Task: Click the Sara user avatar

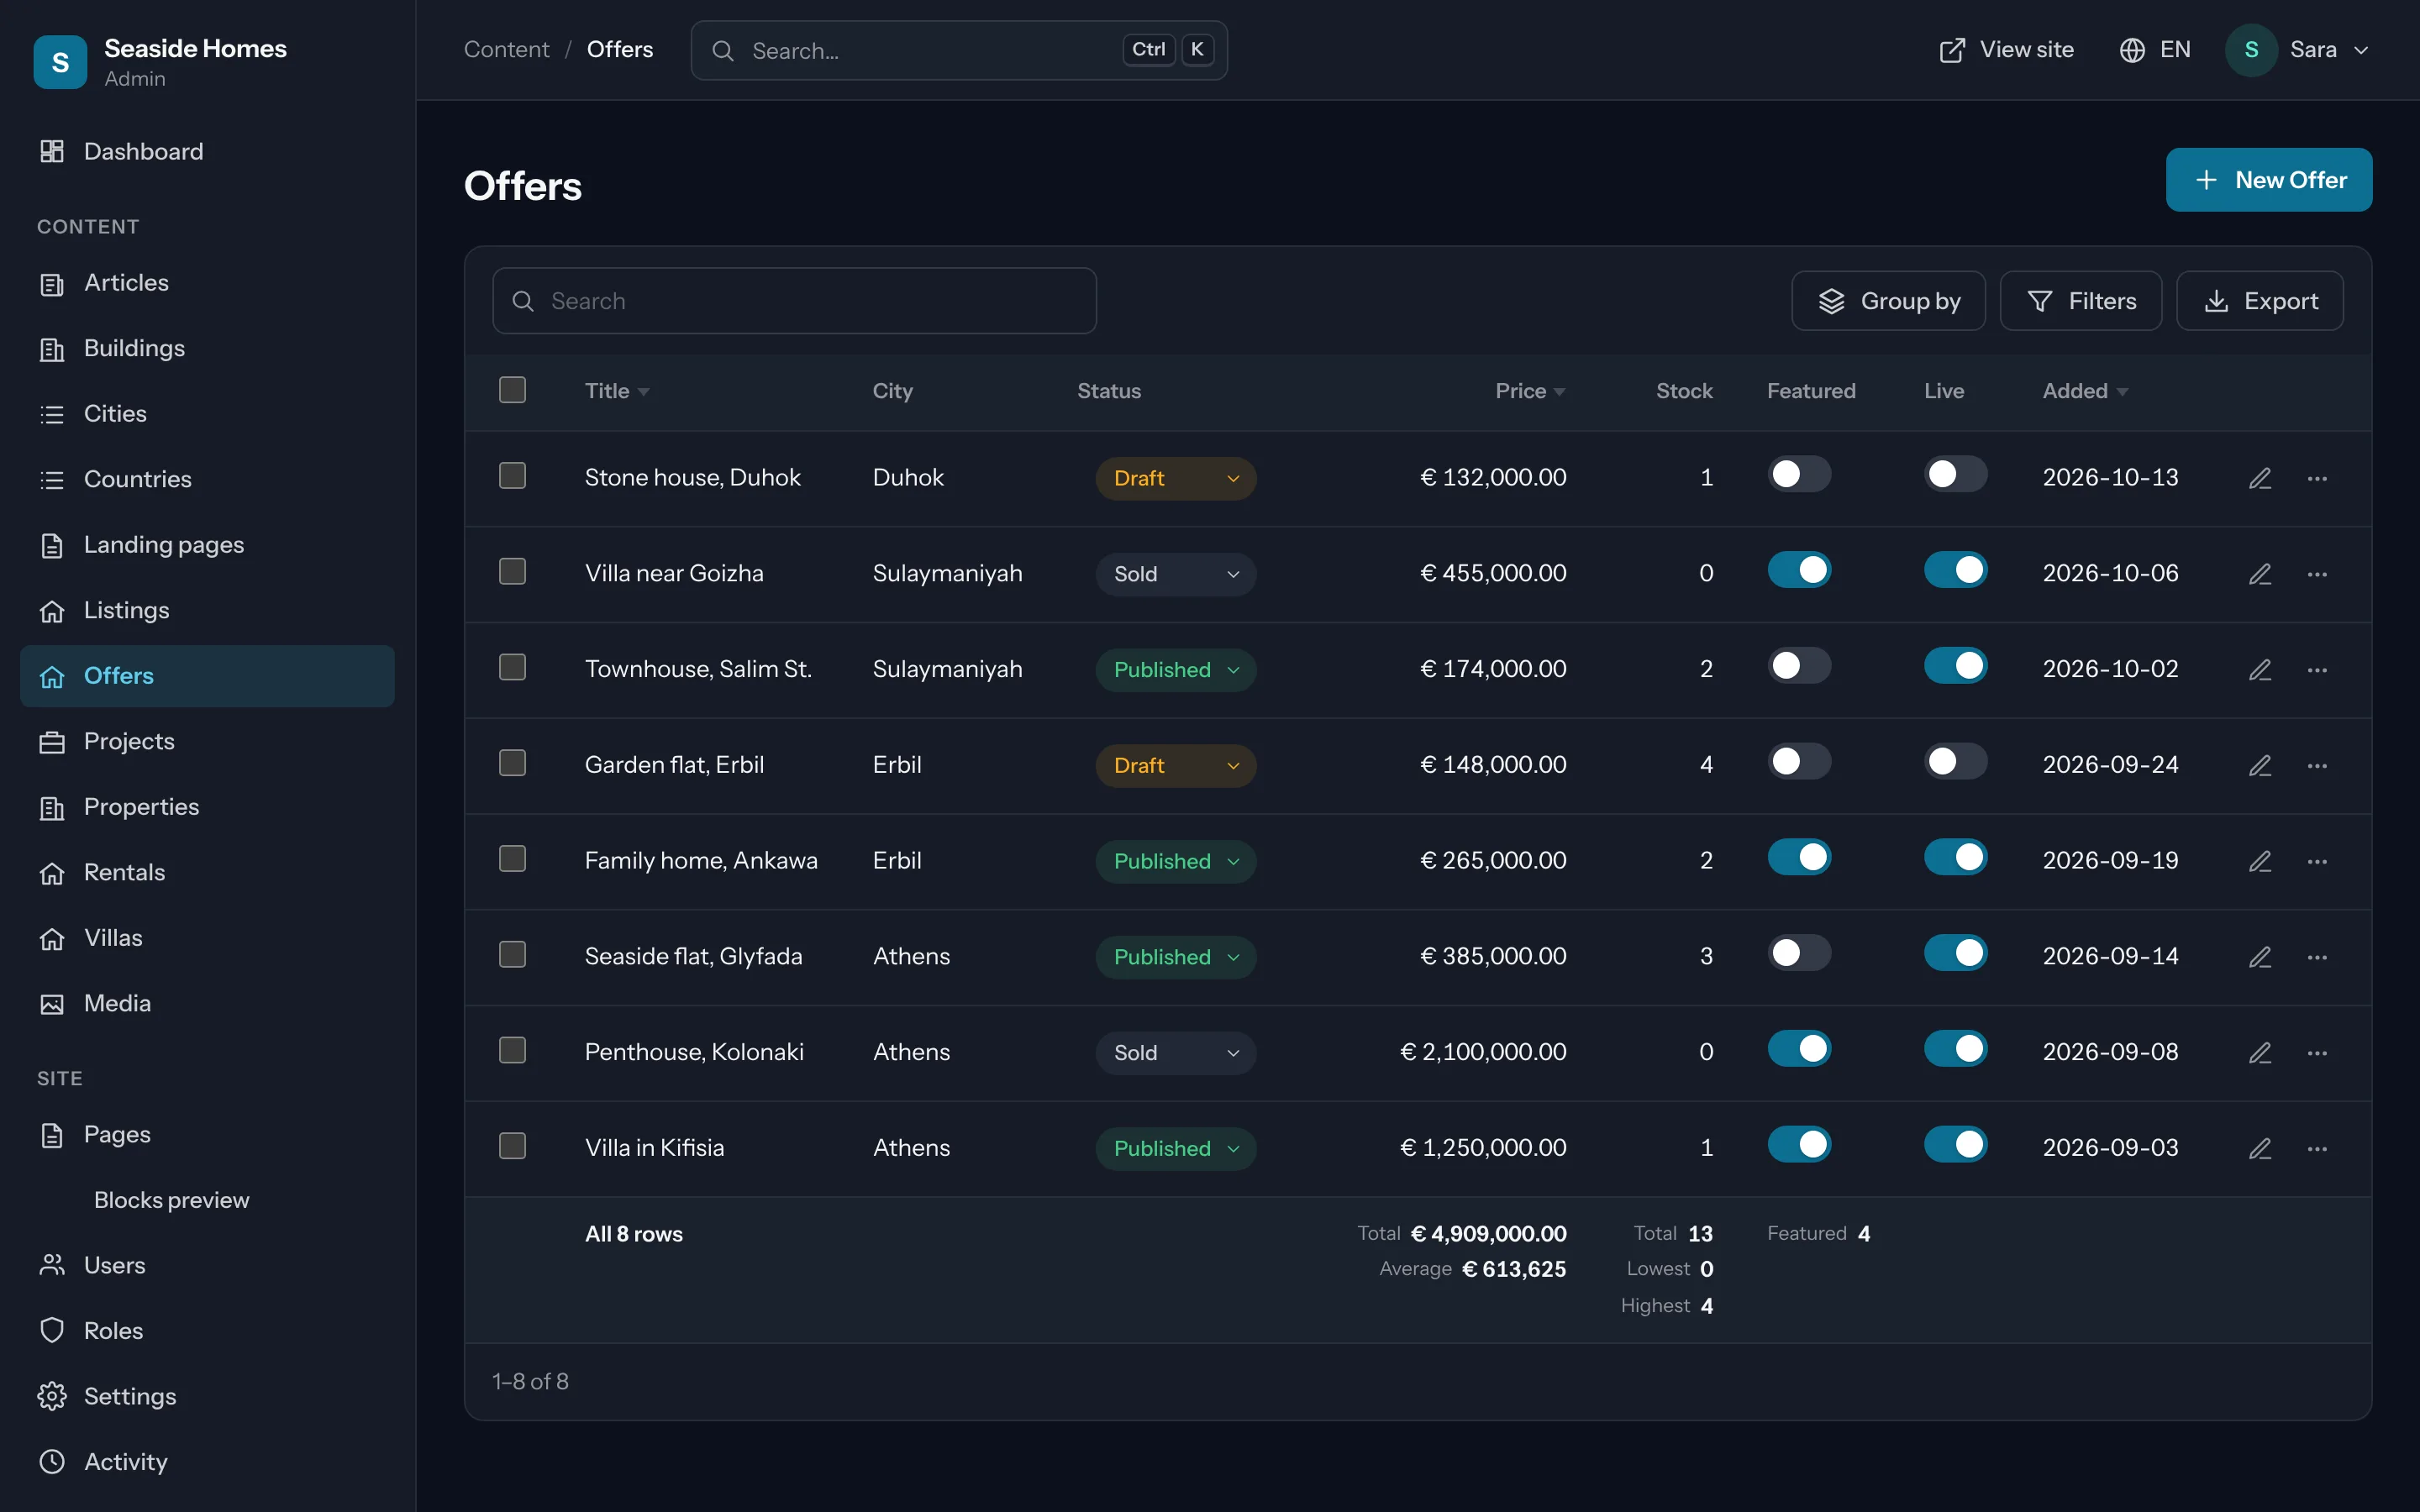Action: click(2251, 50)
